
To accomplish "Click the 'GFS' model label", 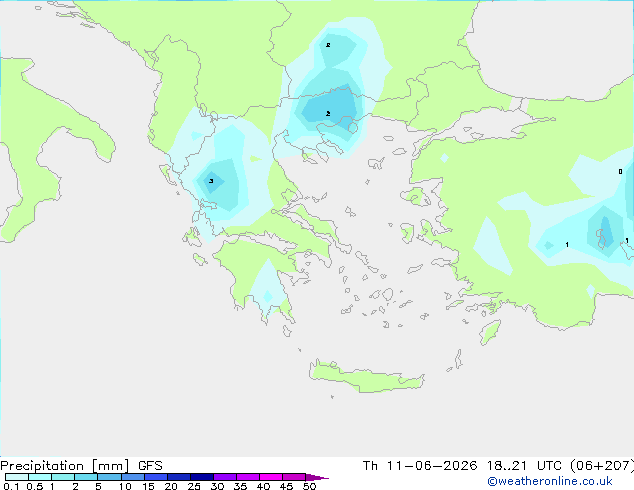I will [150, 466].
